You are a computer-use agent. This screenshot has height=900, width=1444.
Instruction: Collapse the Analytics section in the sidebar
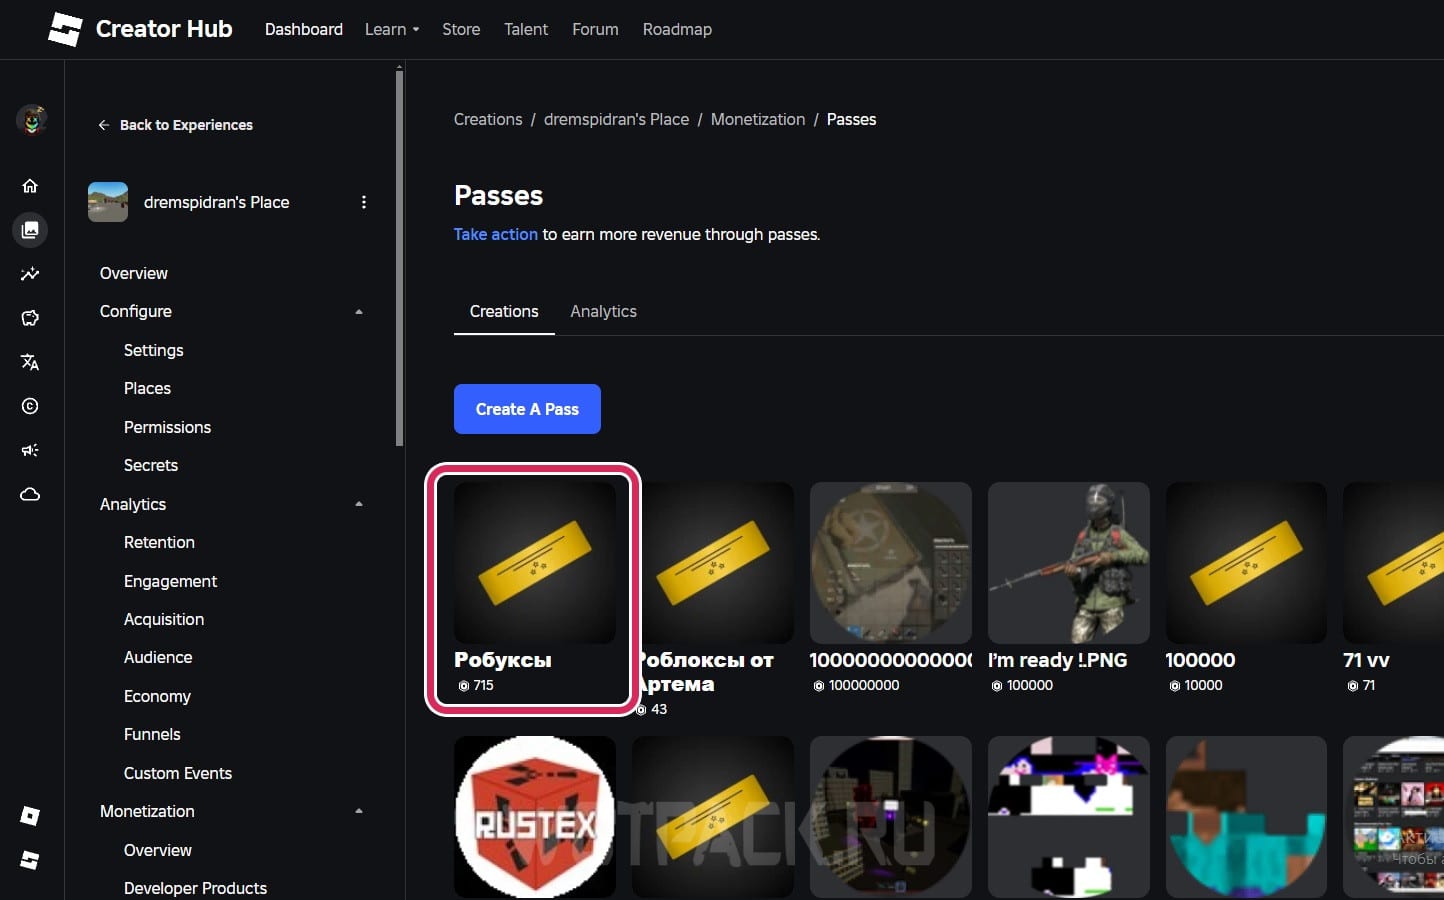coord(359,504)
